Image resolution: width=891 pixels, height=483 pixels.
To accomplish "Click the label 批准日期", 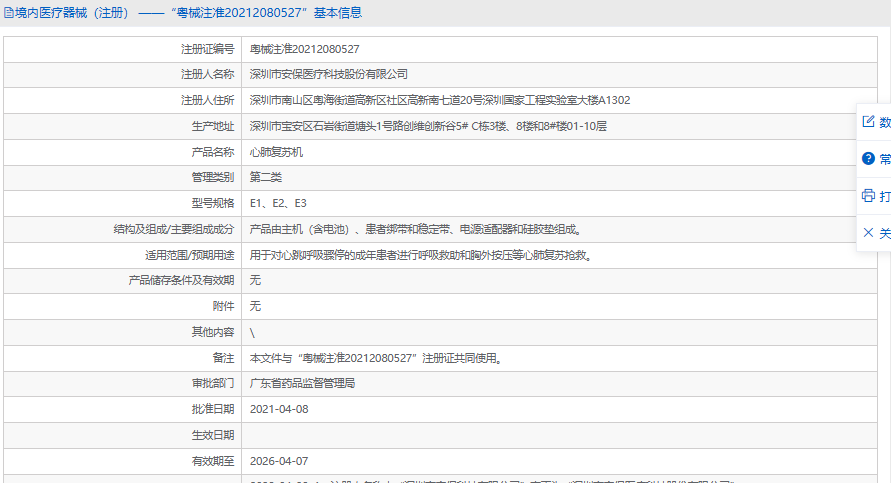I will point(213,410).
